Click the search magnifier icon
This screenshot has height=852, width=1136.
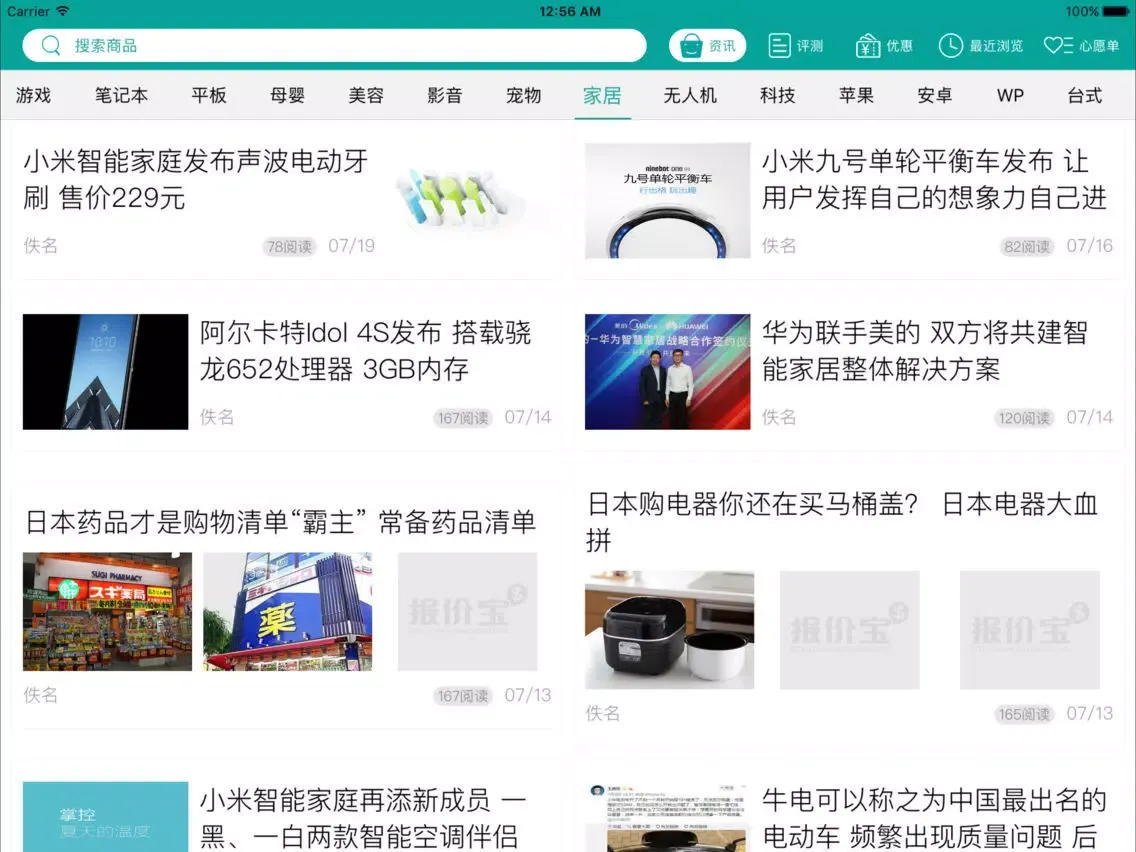click(51, 46)
